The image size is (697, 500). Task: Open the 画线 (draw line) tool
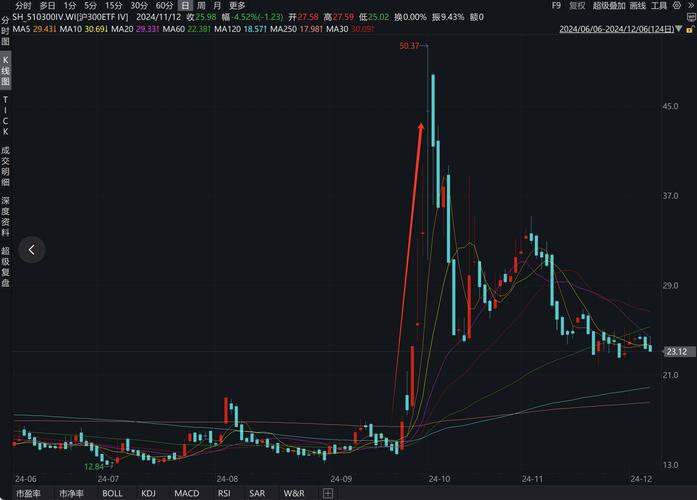(x=637, y=6)
